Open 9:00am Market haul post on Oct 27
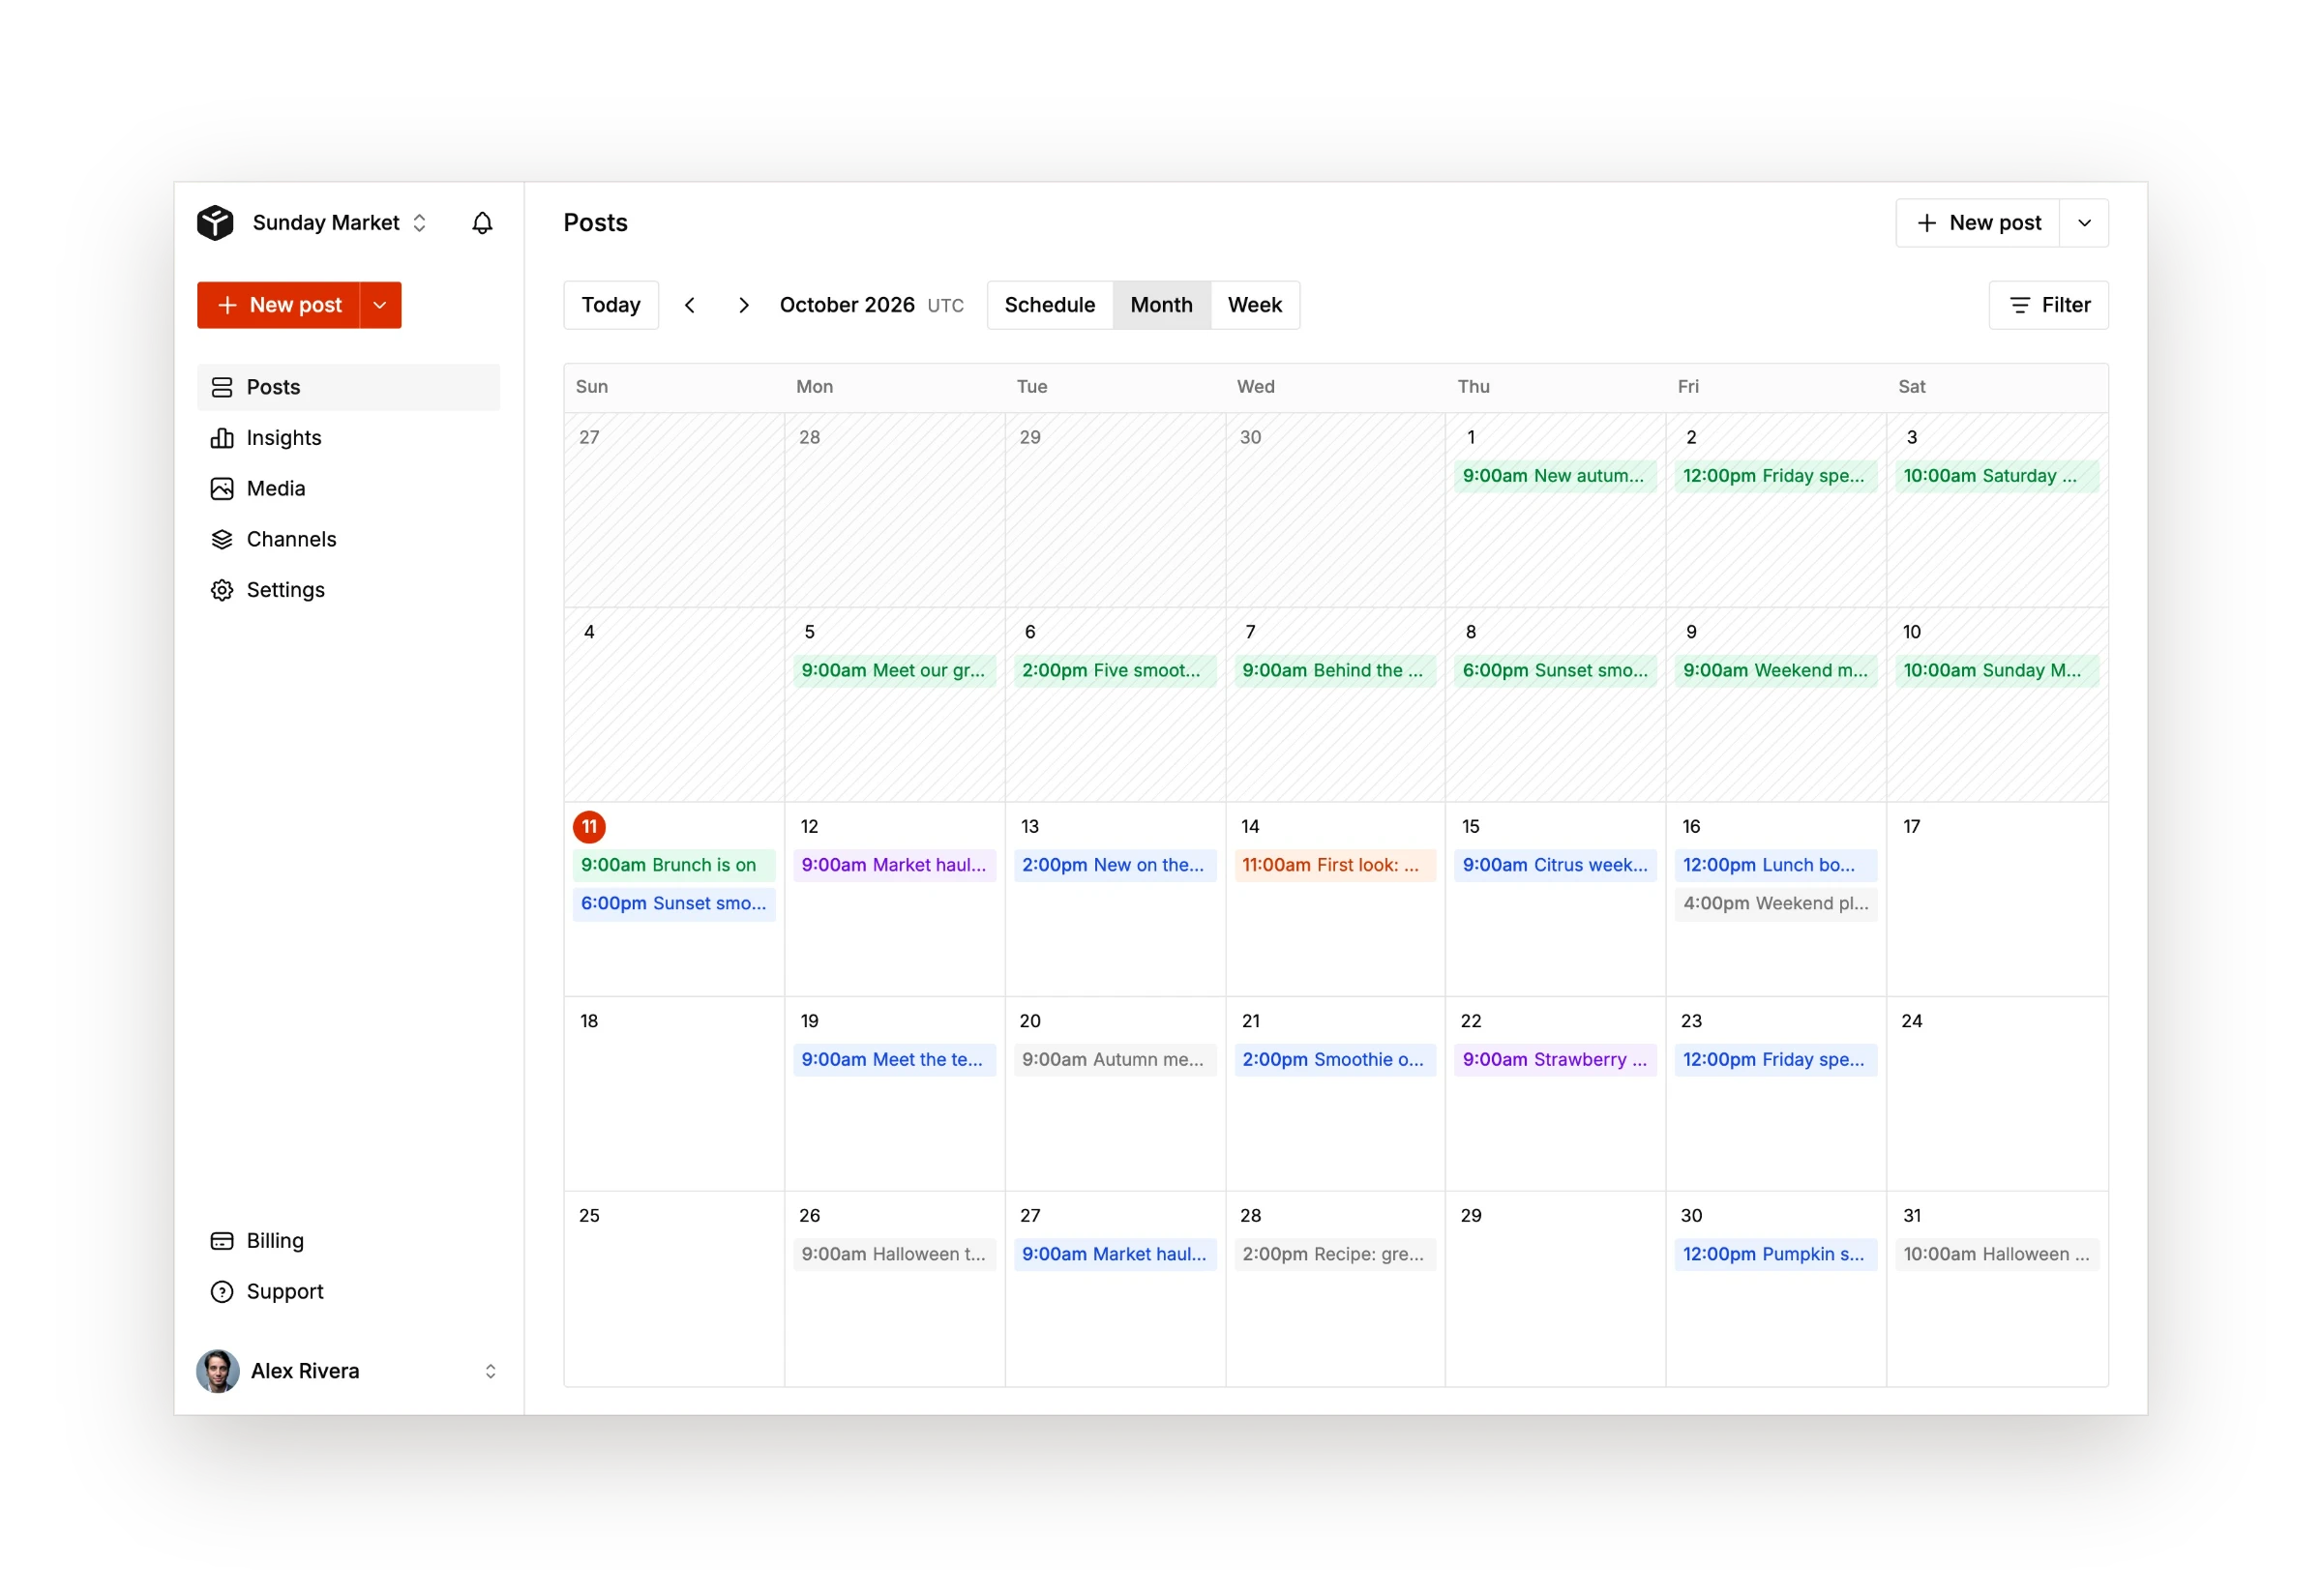The height and width of the screenshot is (1596, 2322). [x=1115, y=1254]
